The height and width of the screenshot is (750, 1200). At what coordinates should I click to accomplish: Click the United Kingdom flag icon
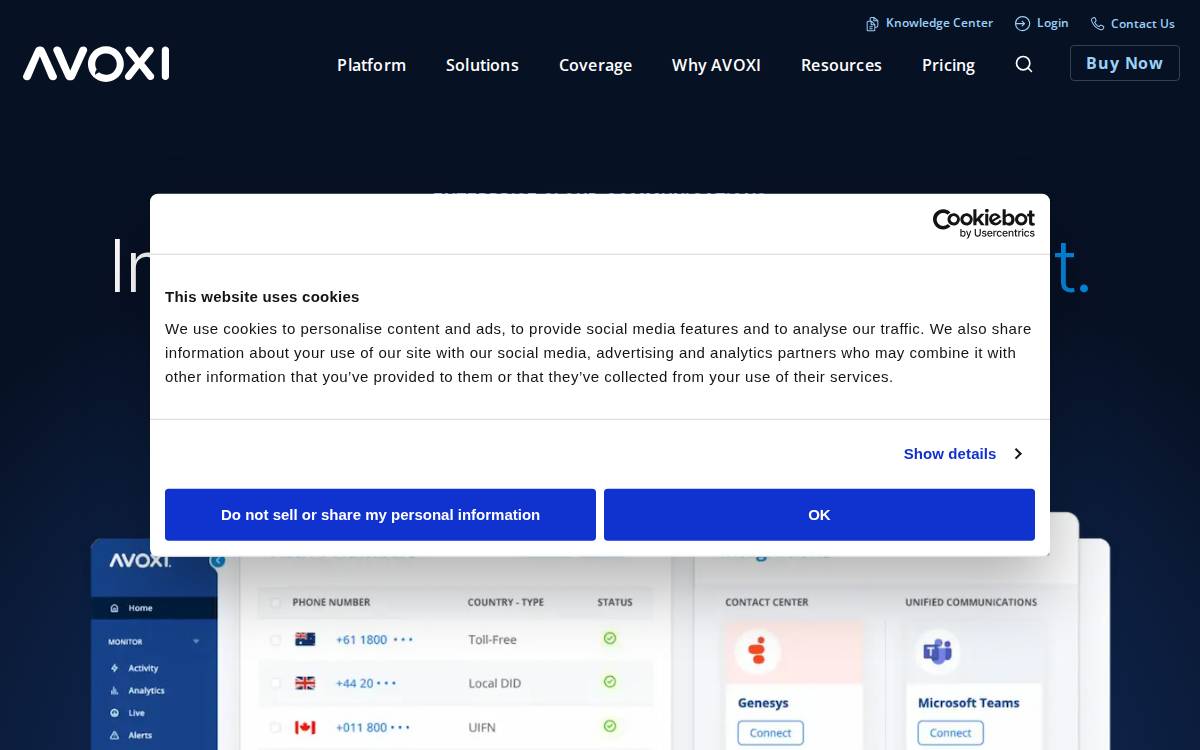pyautogui.click(x=305, y=683)
